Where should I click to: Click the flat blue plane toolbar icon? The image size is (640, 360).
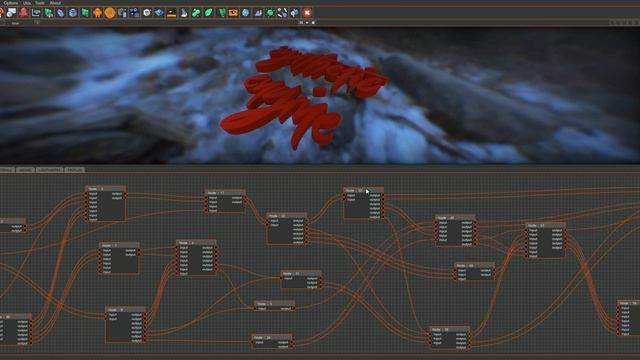tap(159, 13)
